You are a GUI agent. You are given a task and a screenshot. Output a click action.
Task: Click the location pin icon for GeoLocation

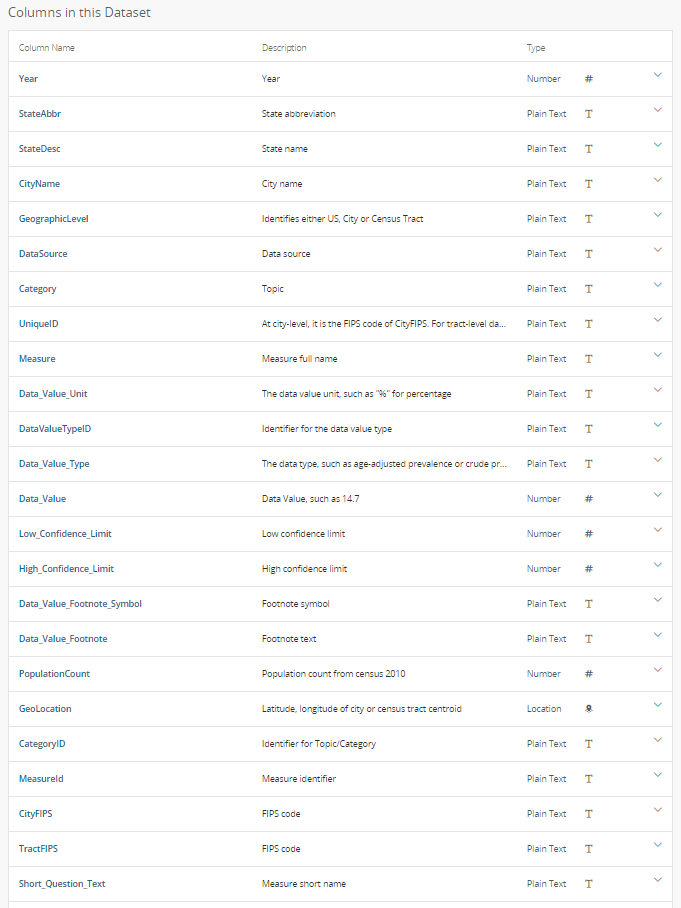tap(589, 709)
